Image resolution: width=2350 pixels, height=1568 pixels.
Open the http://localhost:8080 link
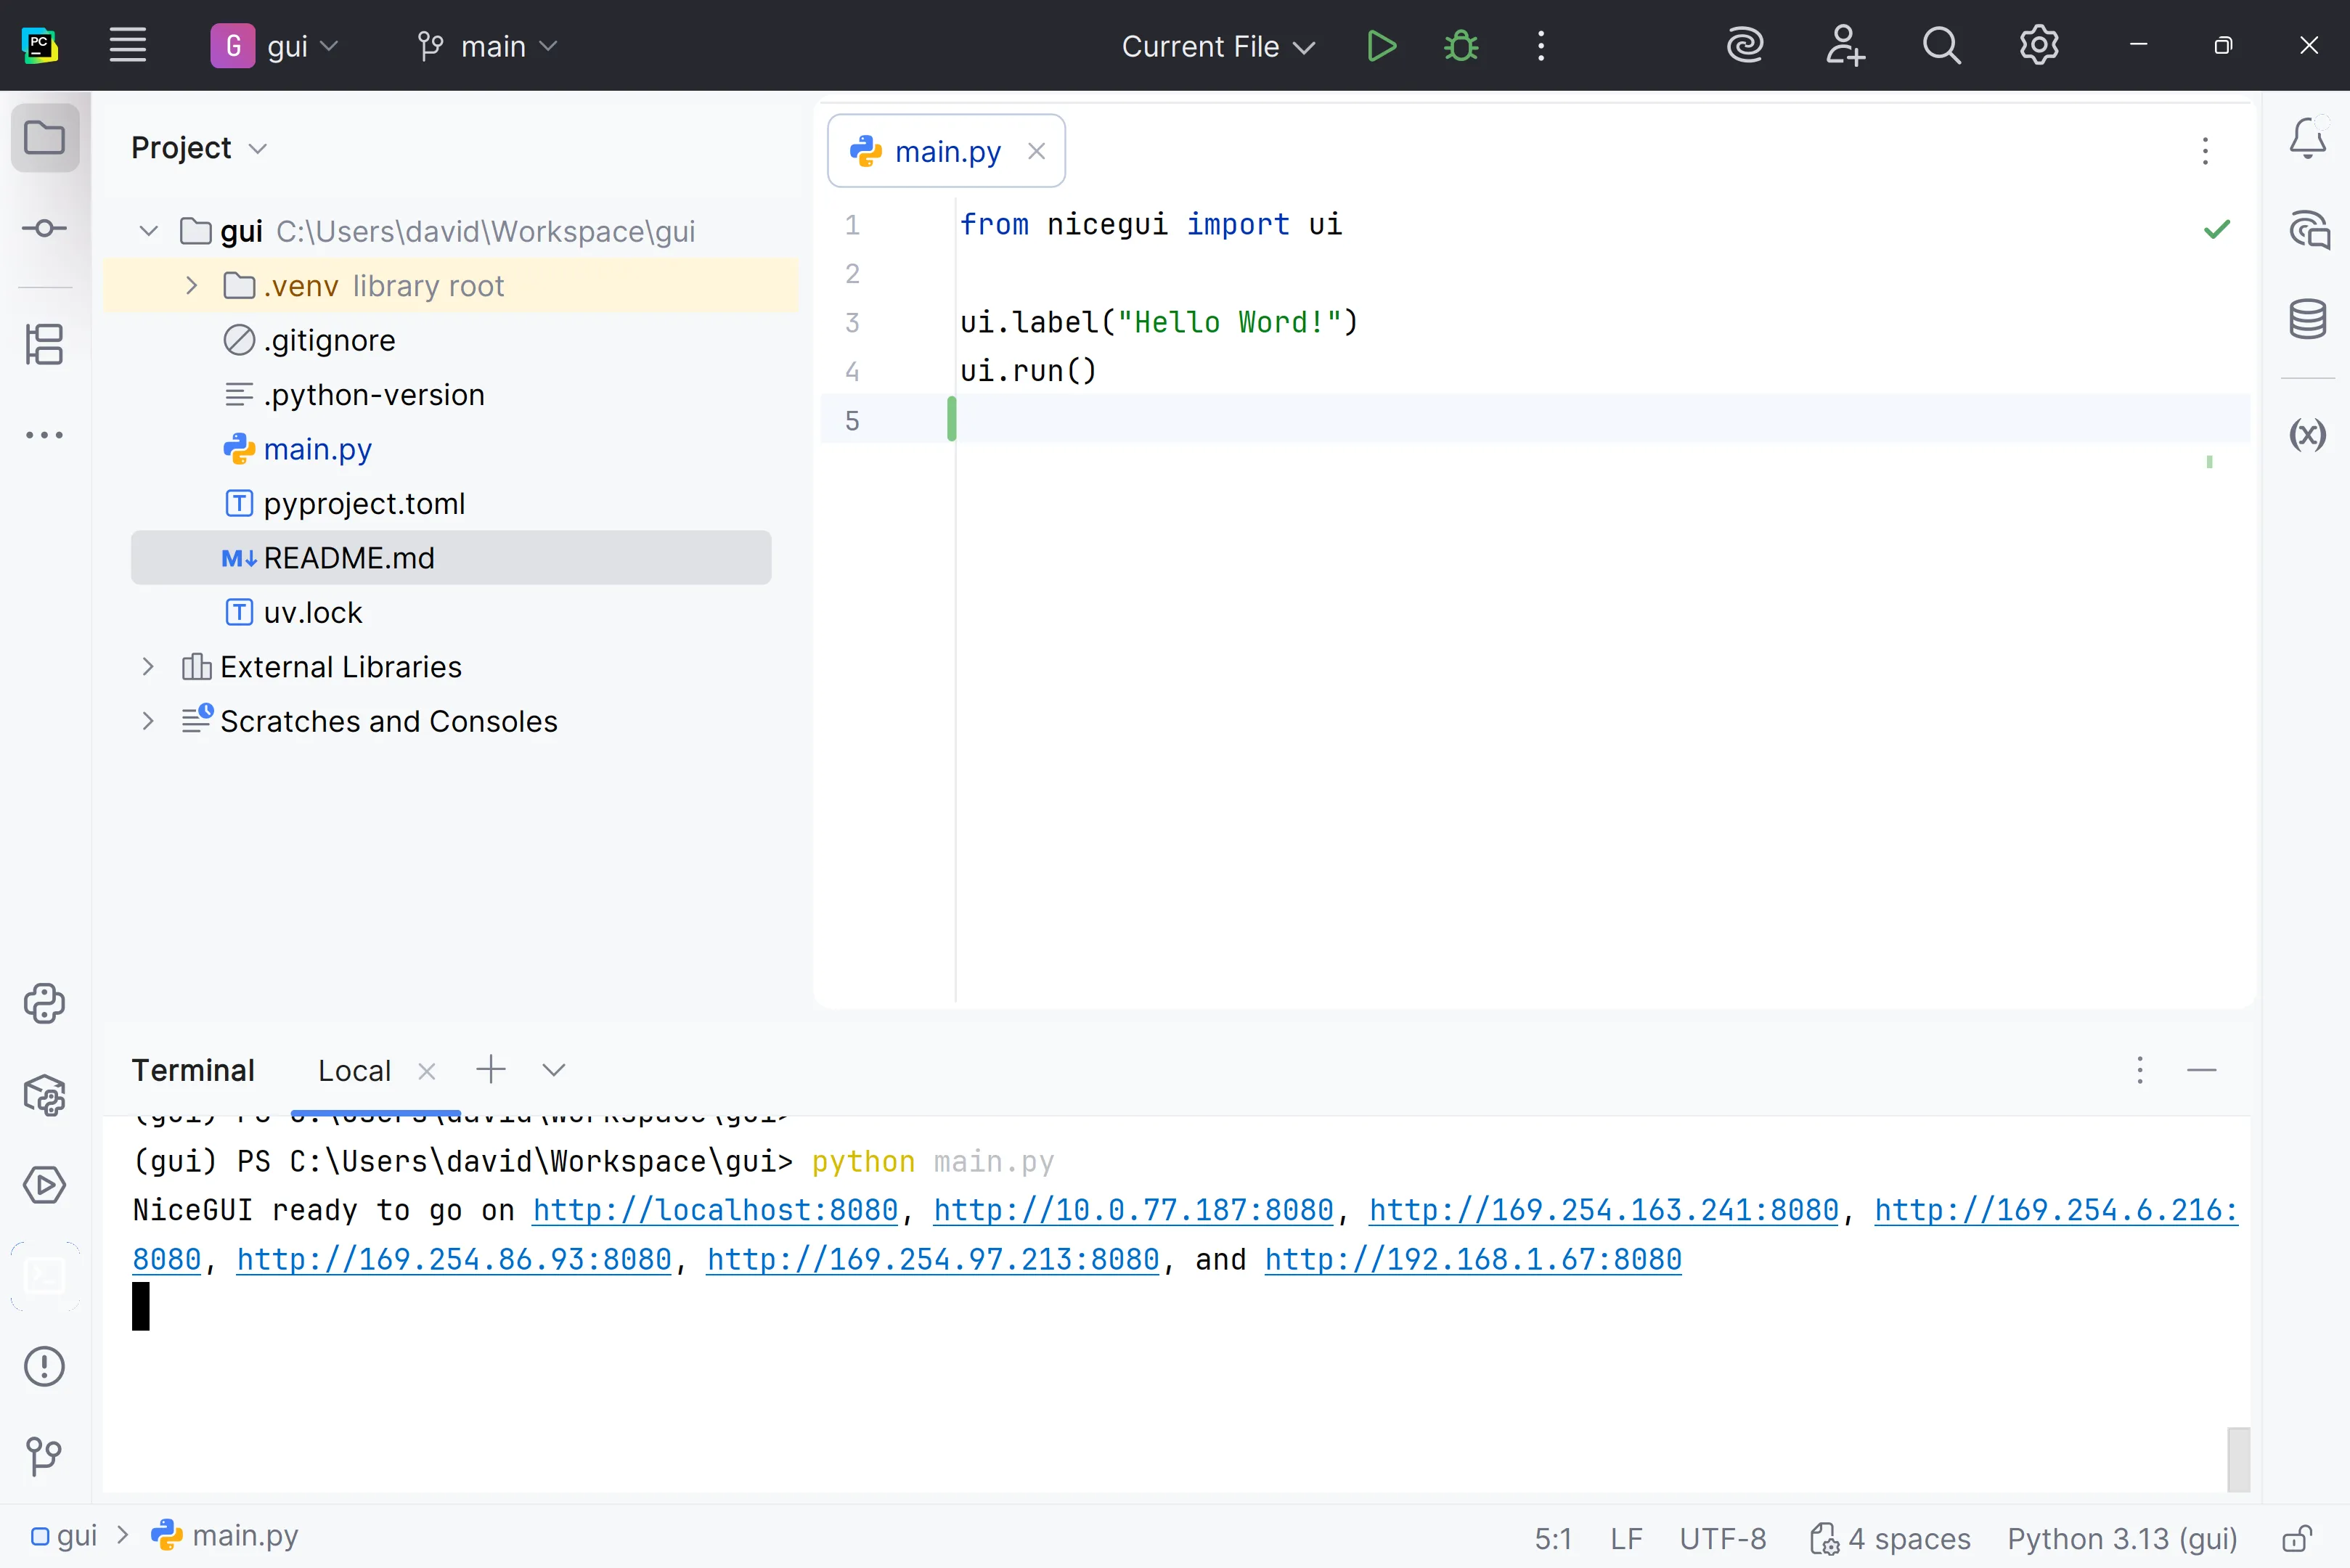coord(715,1210)
